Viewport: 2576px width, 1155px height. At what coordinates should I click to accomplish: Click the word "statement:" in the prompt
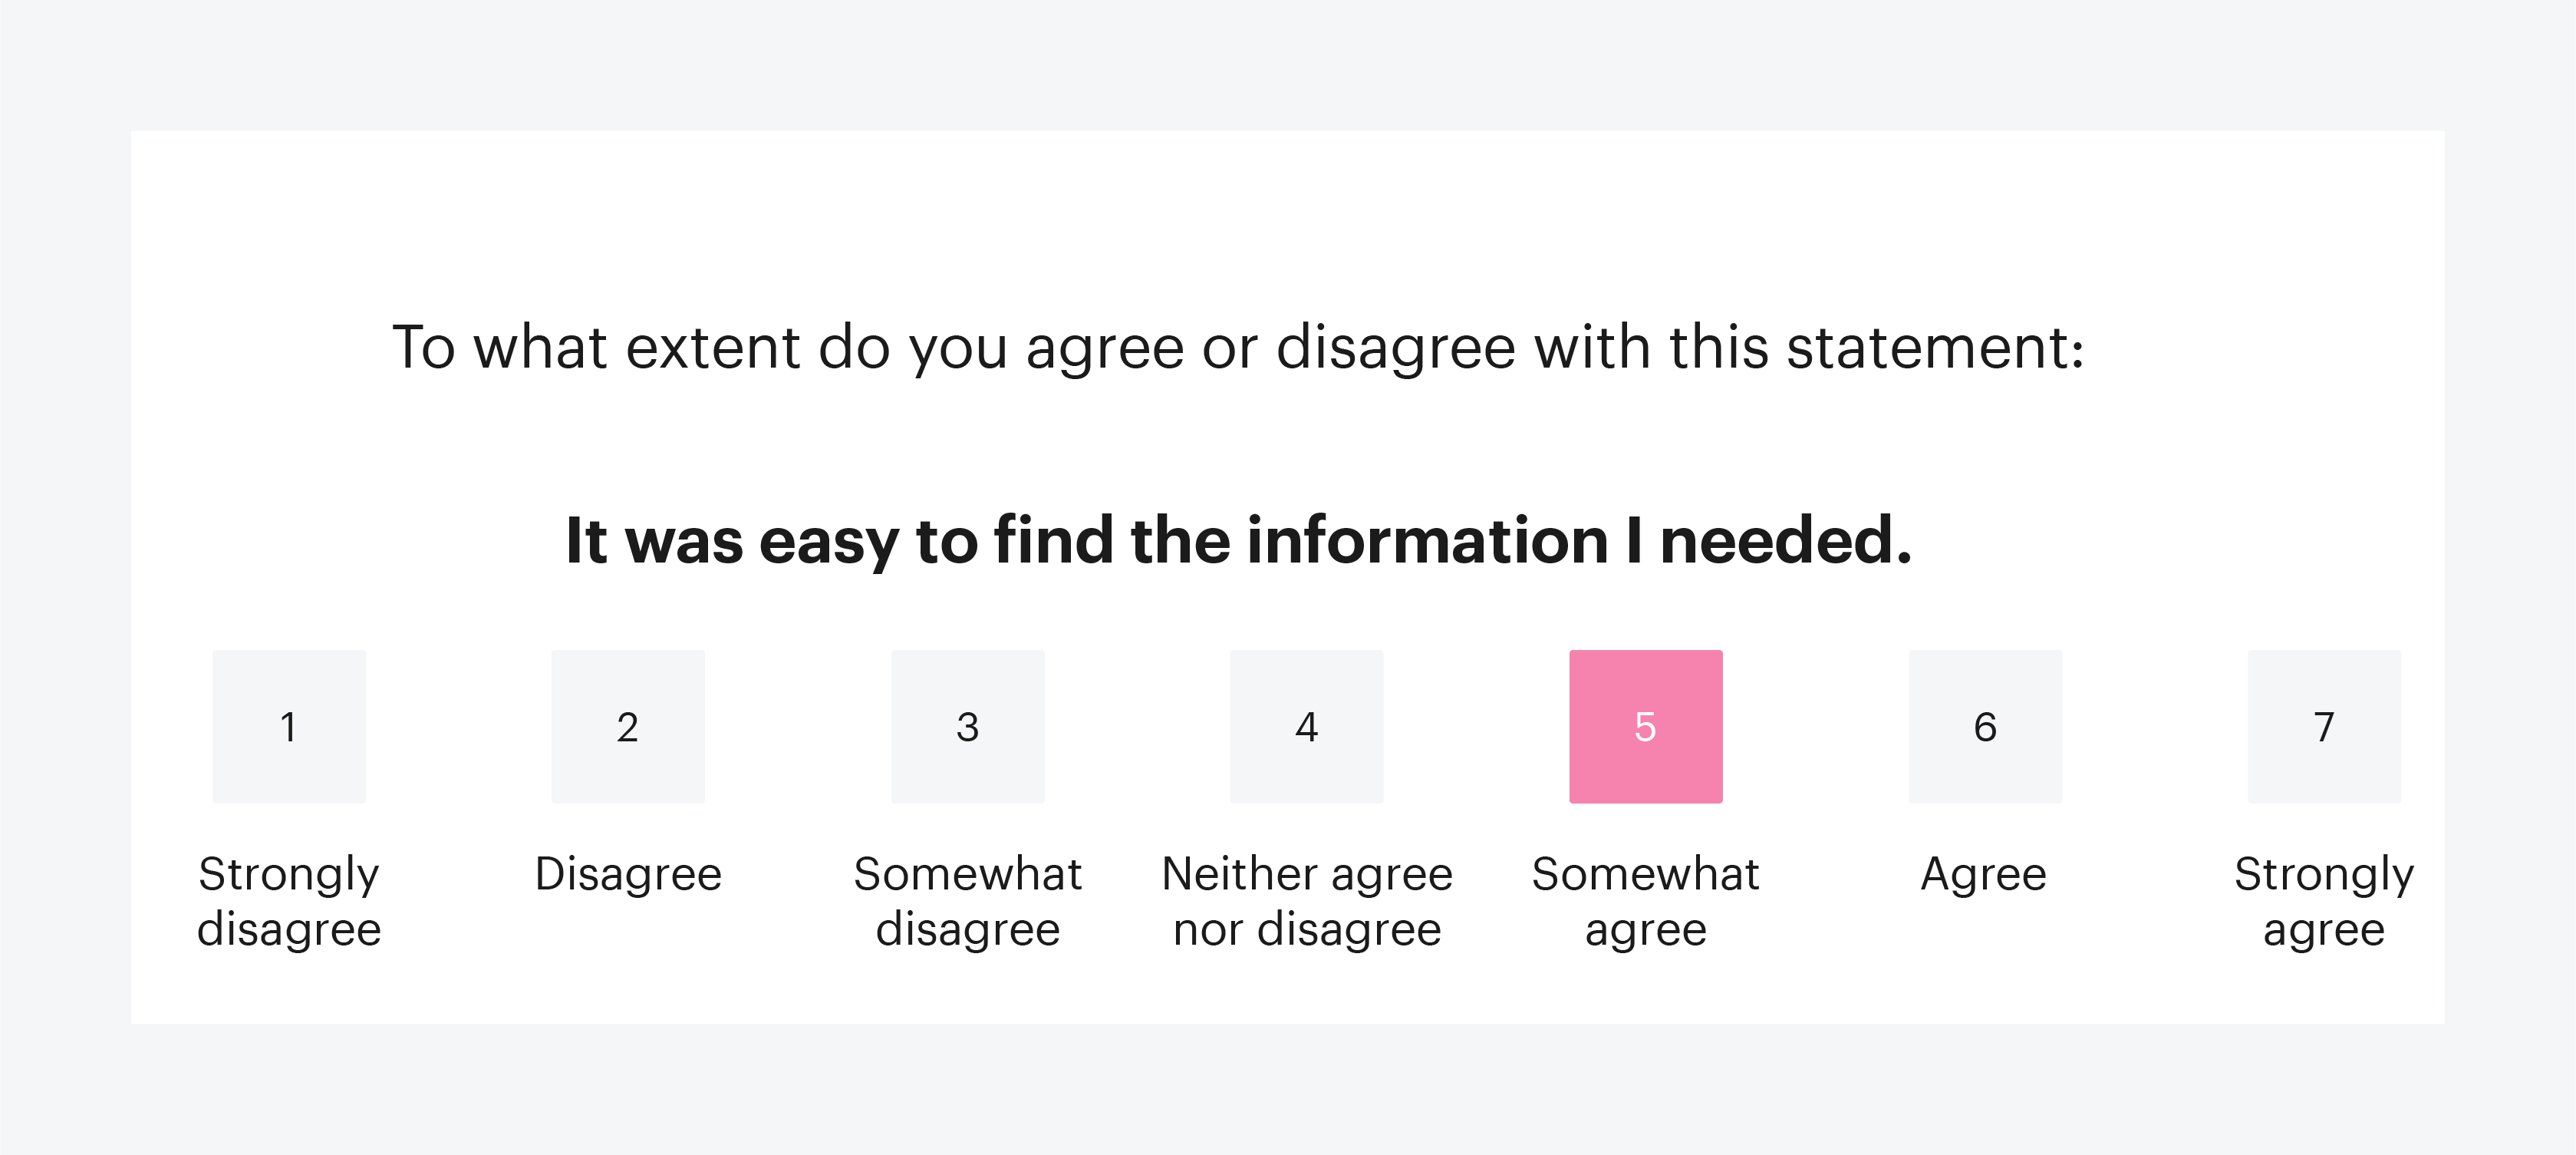pos(1935,347)
